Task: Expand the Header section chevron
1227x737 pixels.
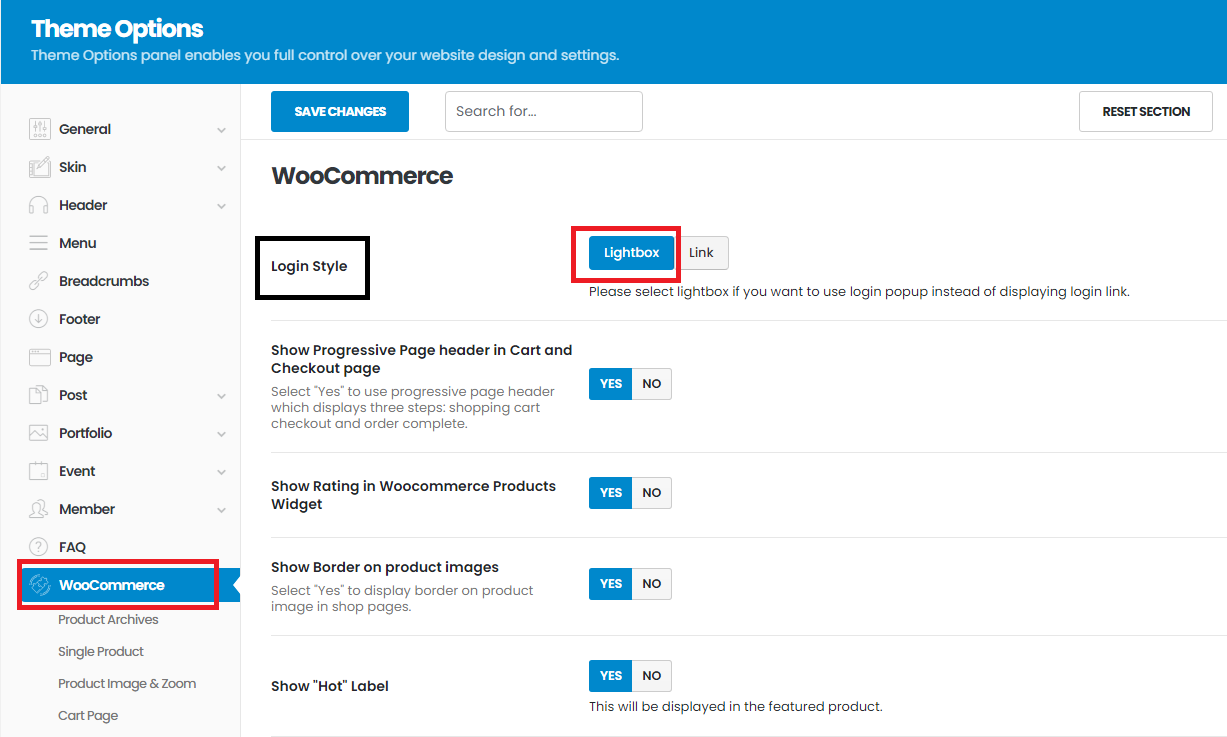Action: [221, 206]
